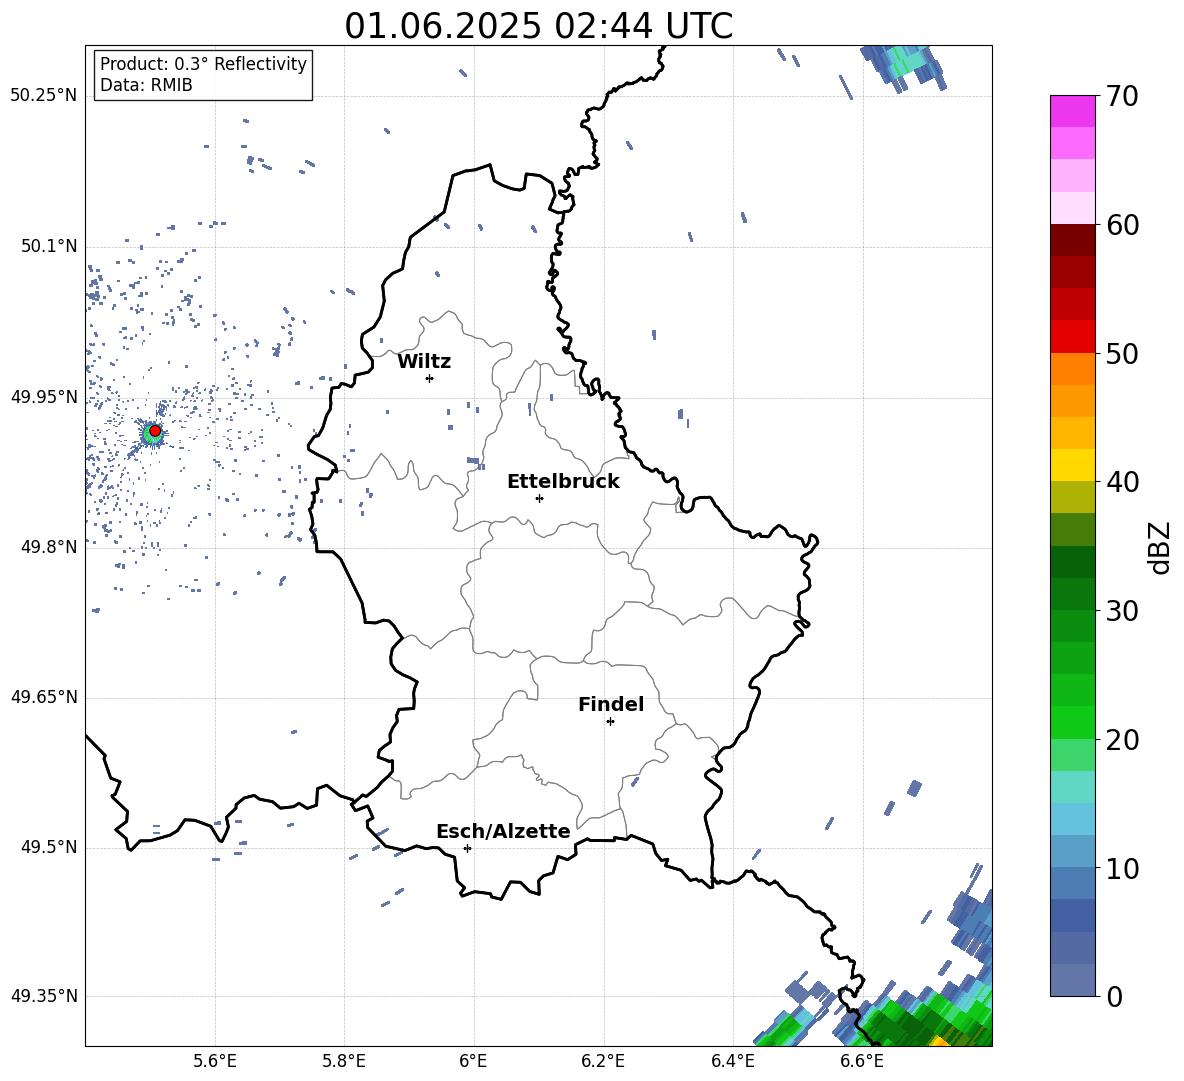The image size is (1184, 1081).
Task: Click the 70 colorbar tick label
Action: pyautogui.click(x=1121, y=97)
